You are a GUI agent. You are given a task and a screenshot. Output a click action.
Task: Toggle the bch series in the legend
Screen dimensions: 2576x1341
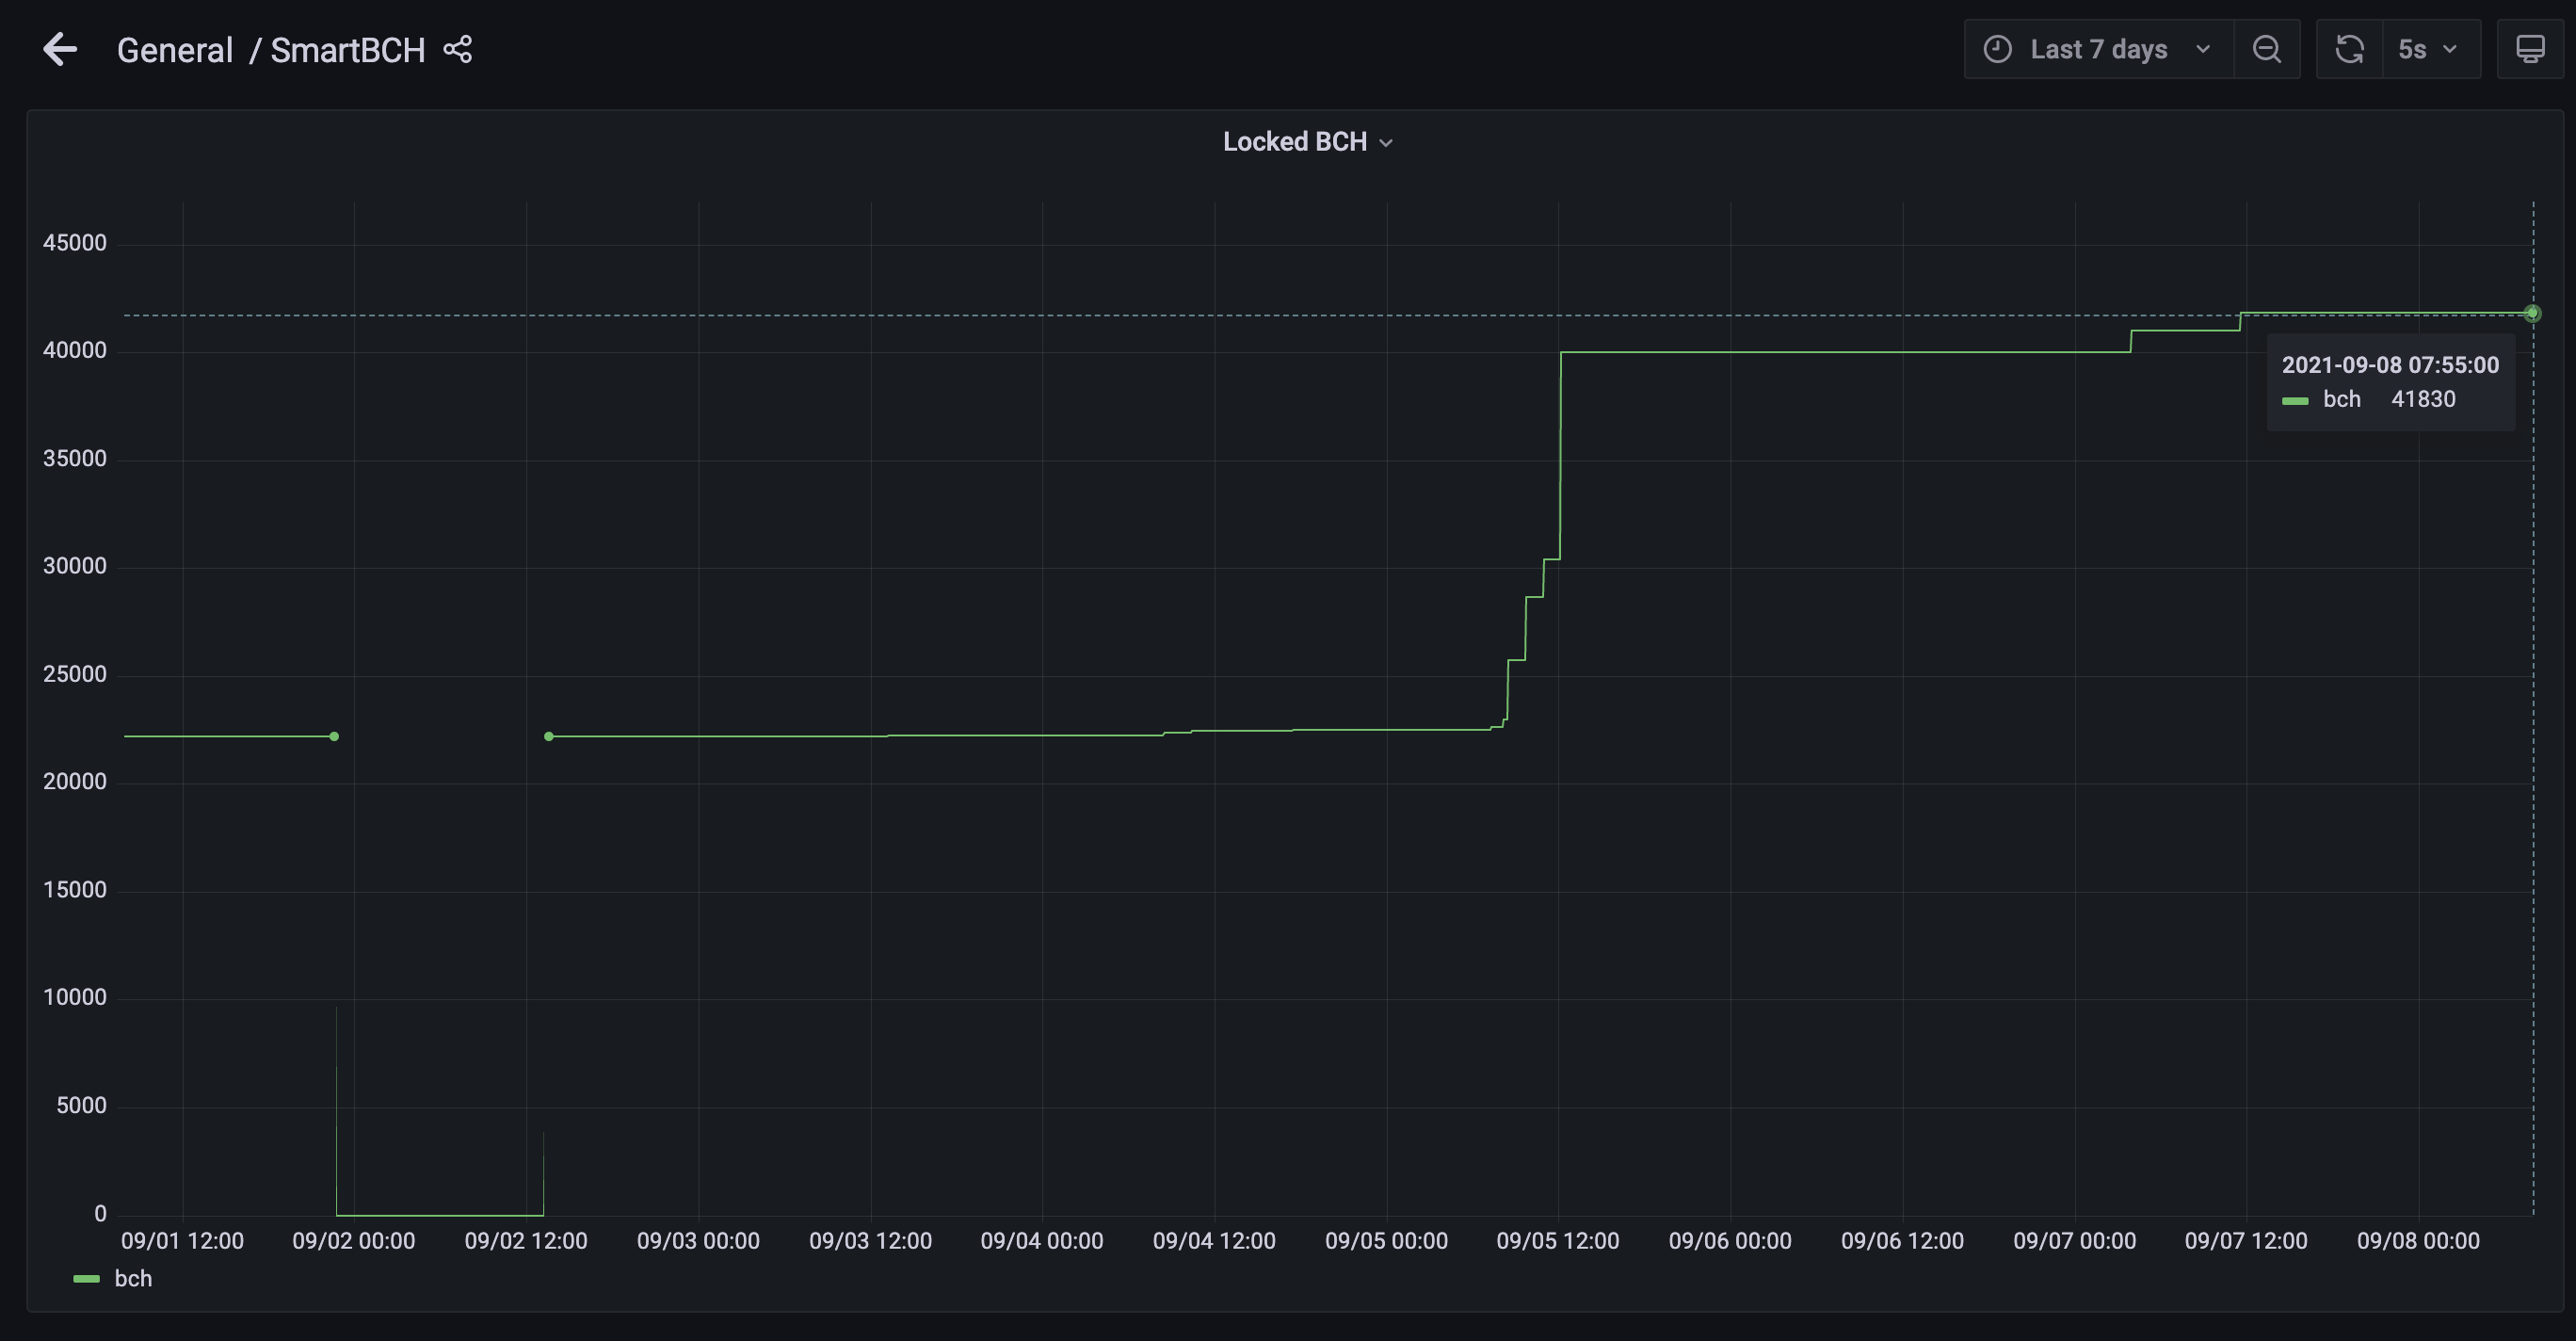coord(133,1278)
